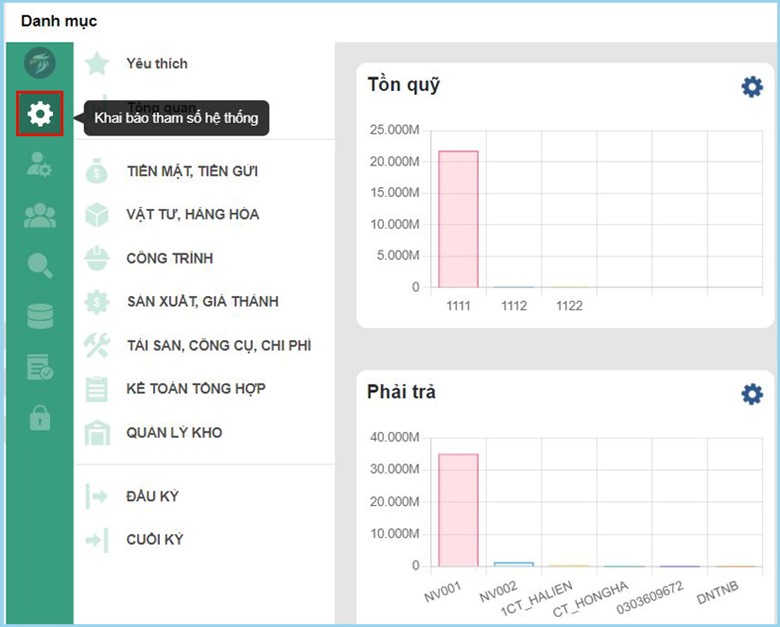The height and width of the screenshot is (627, 780).
Task: Click the app logo at sidebar top
Action: point(40,63)
